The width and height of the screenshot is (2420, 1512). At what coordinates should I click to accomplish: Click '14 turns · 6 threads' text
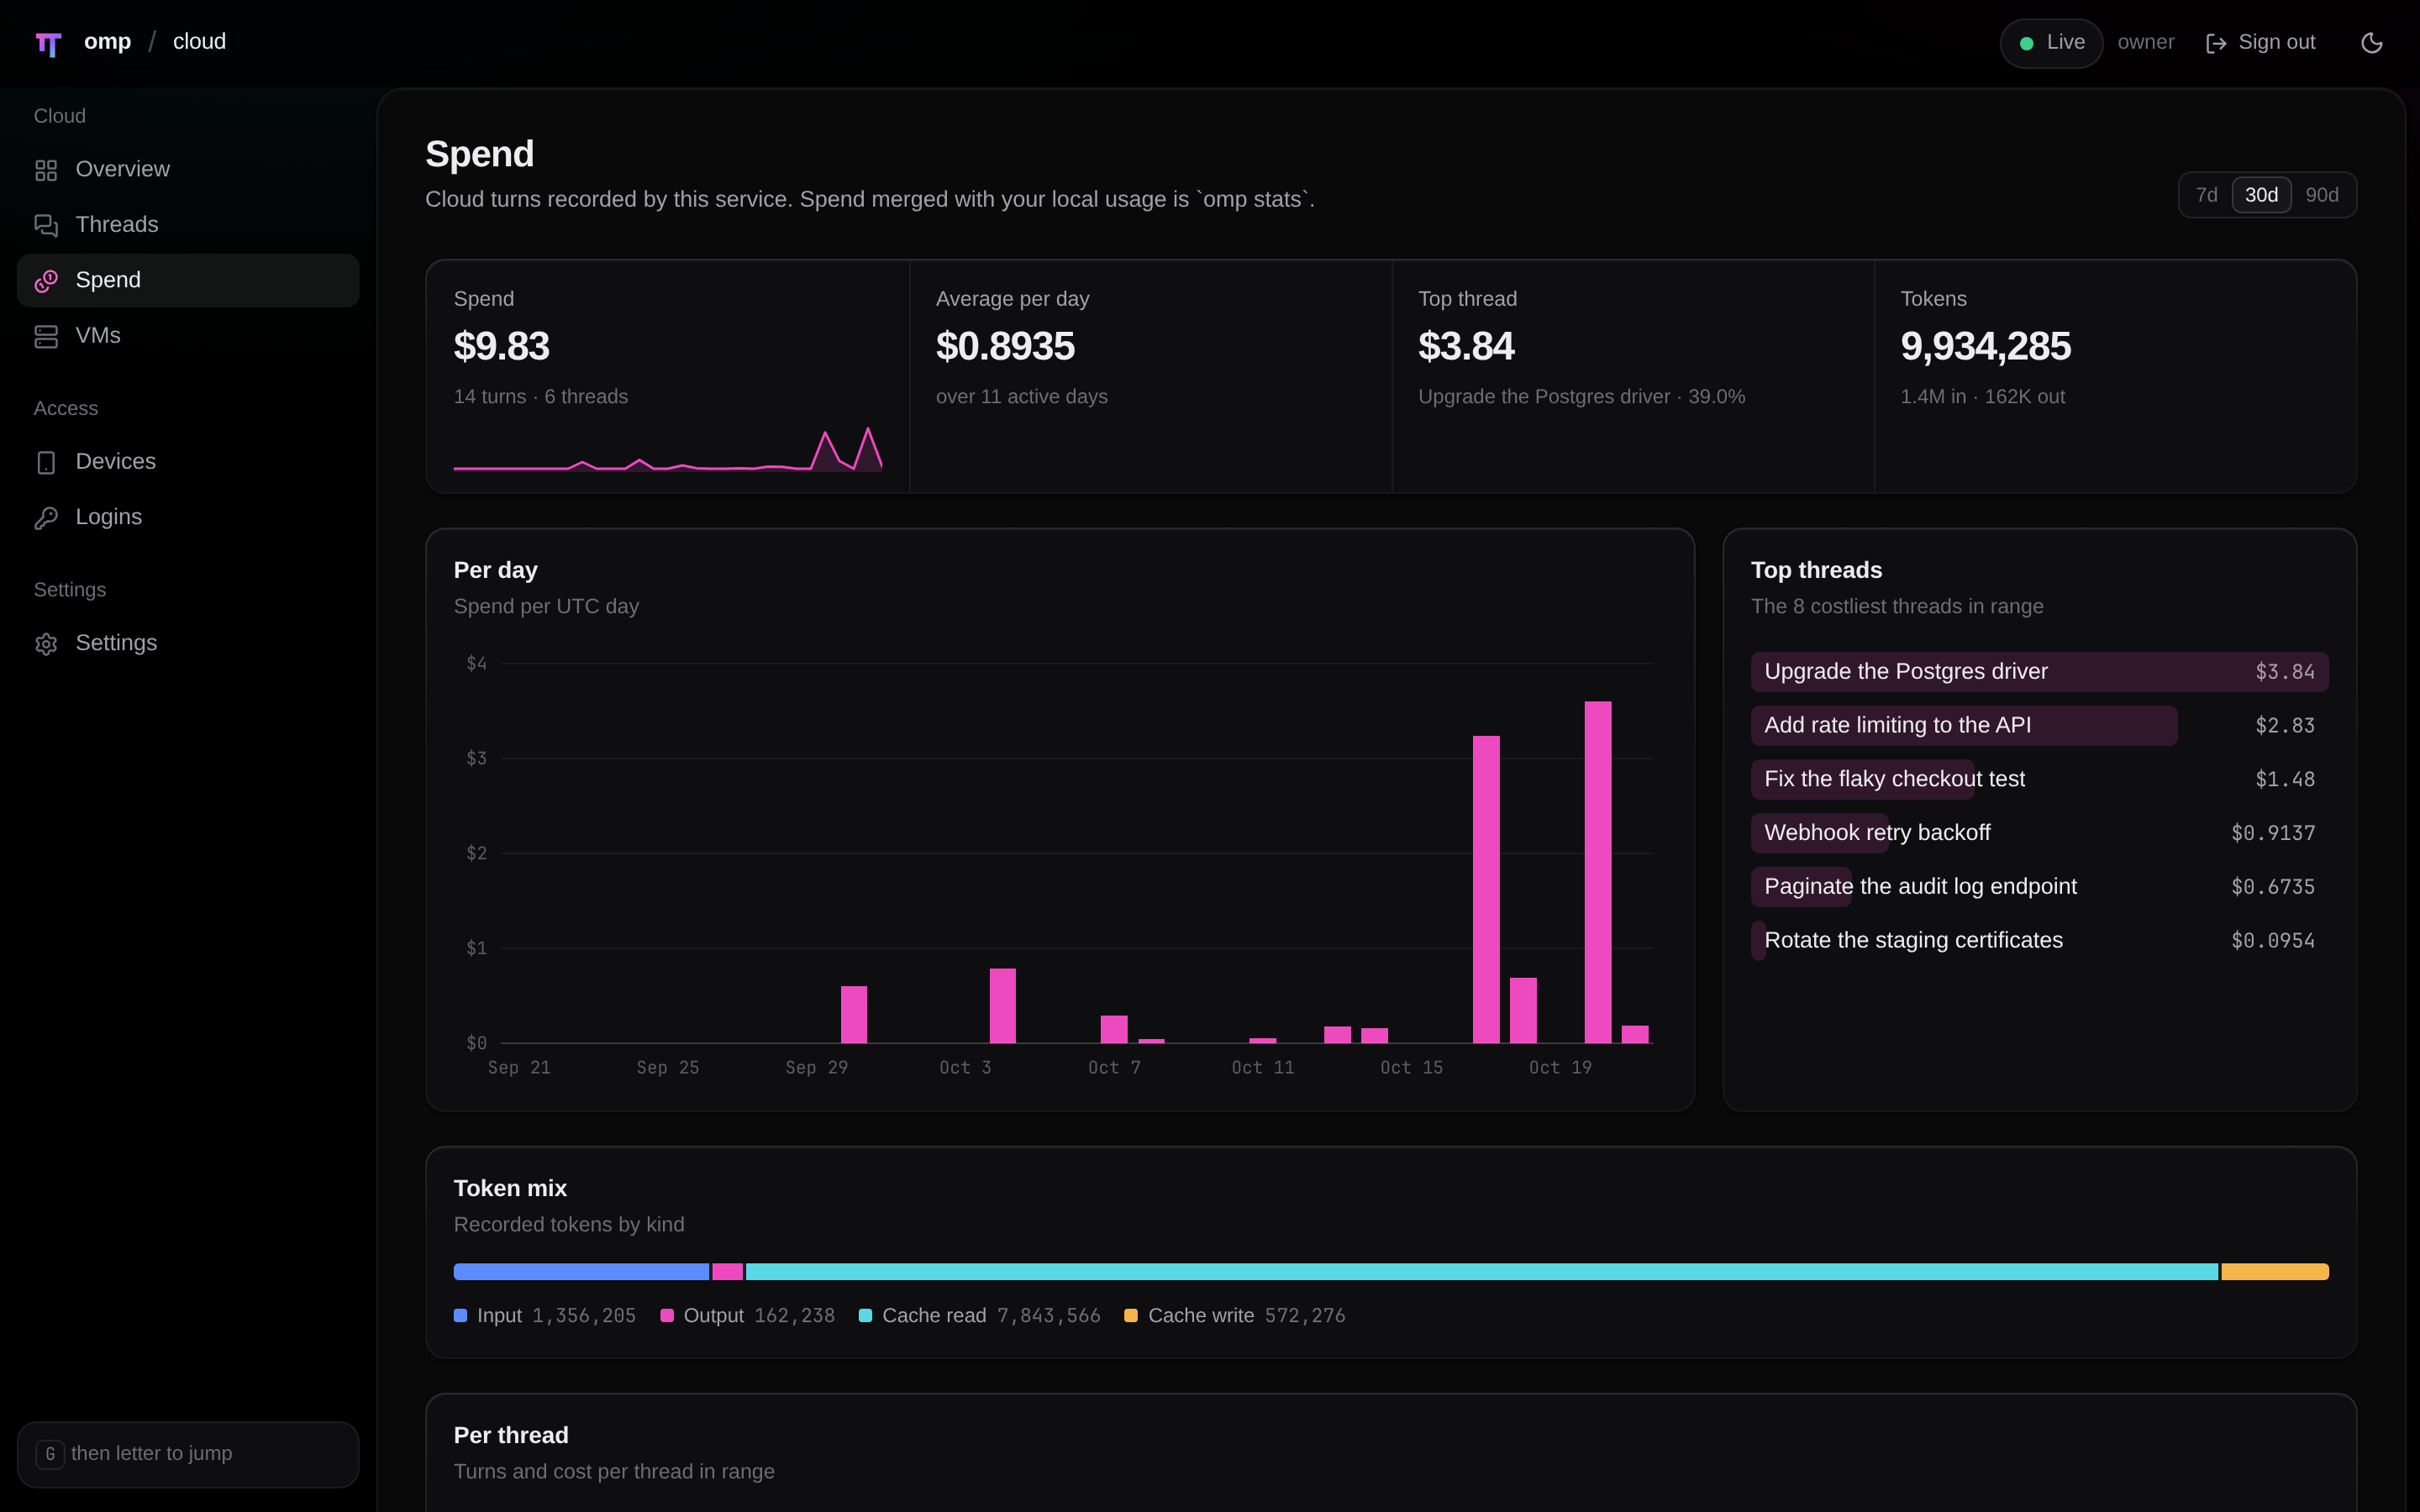[x=541, y=397]
